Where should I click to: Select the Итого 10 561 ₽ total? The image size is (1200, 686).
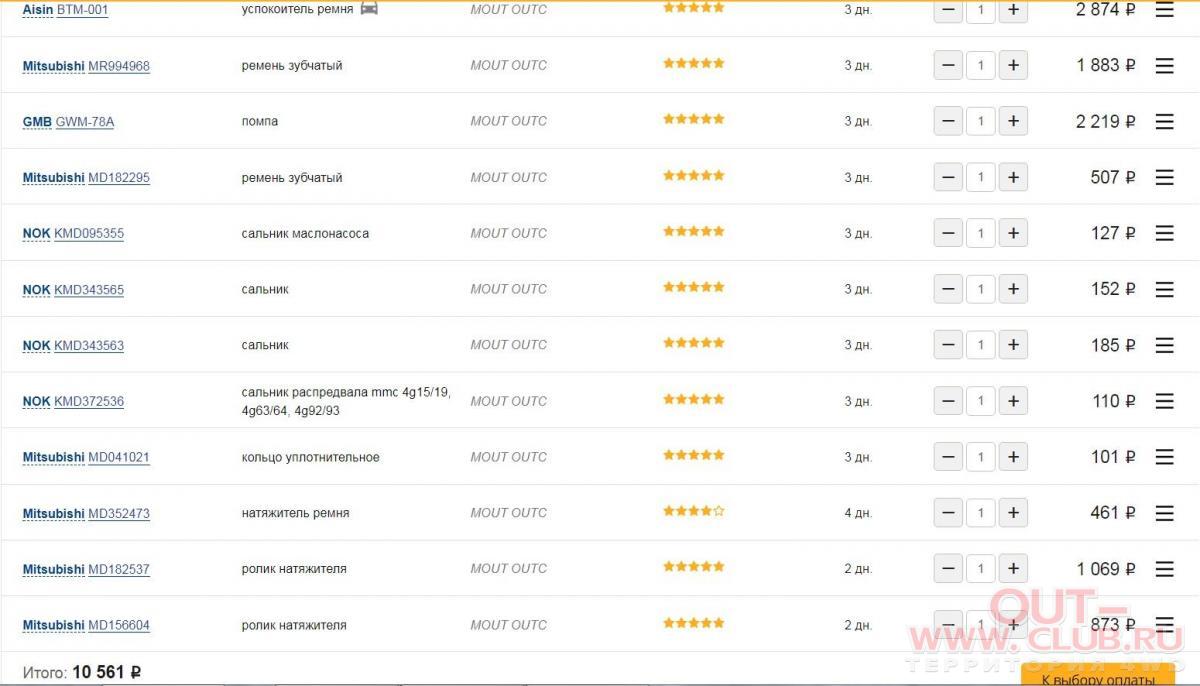(x=82, y=673)
